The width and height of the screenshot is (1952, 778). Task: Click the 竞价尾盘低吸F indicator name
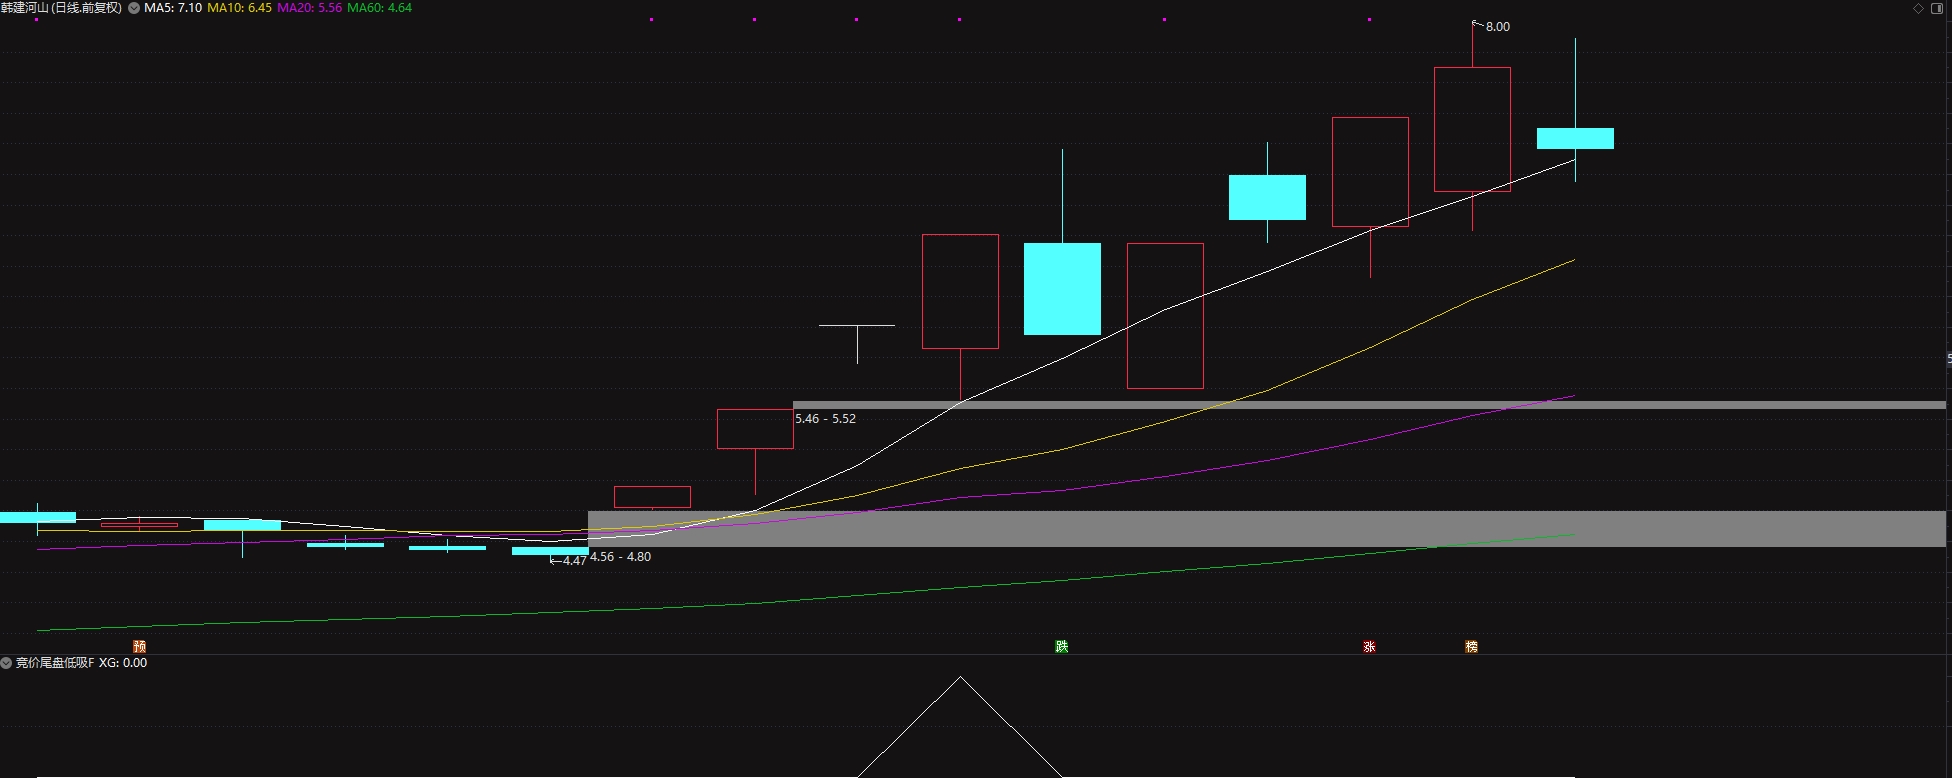(x=55, y=663)
